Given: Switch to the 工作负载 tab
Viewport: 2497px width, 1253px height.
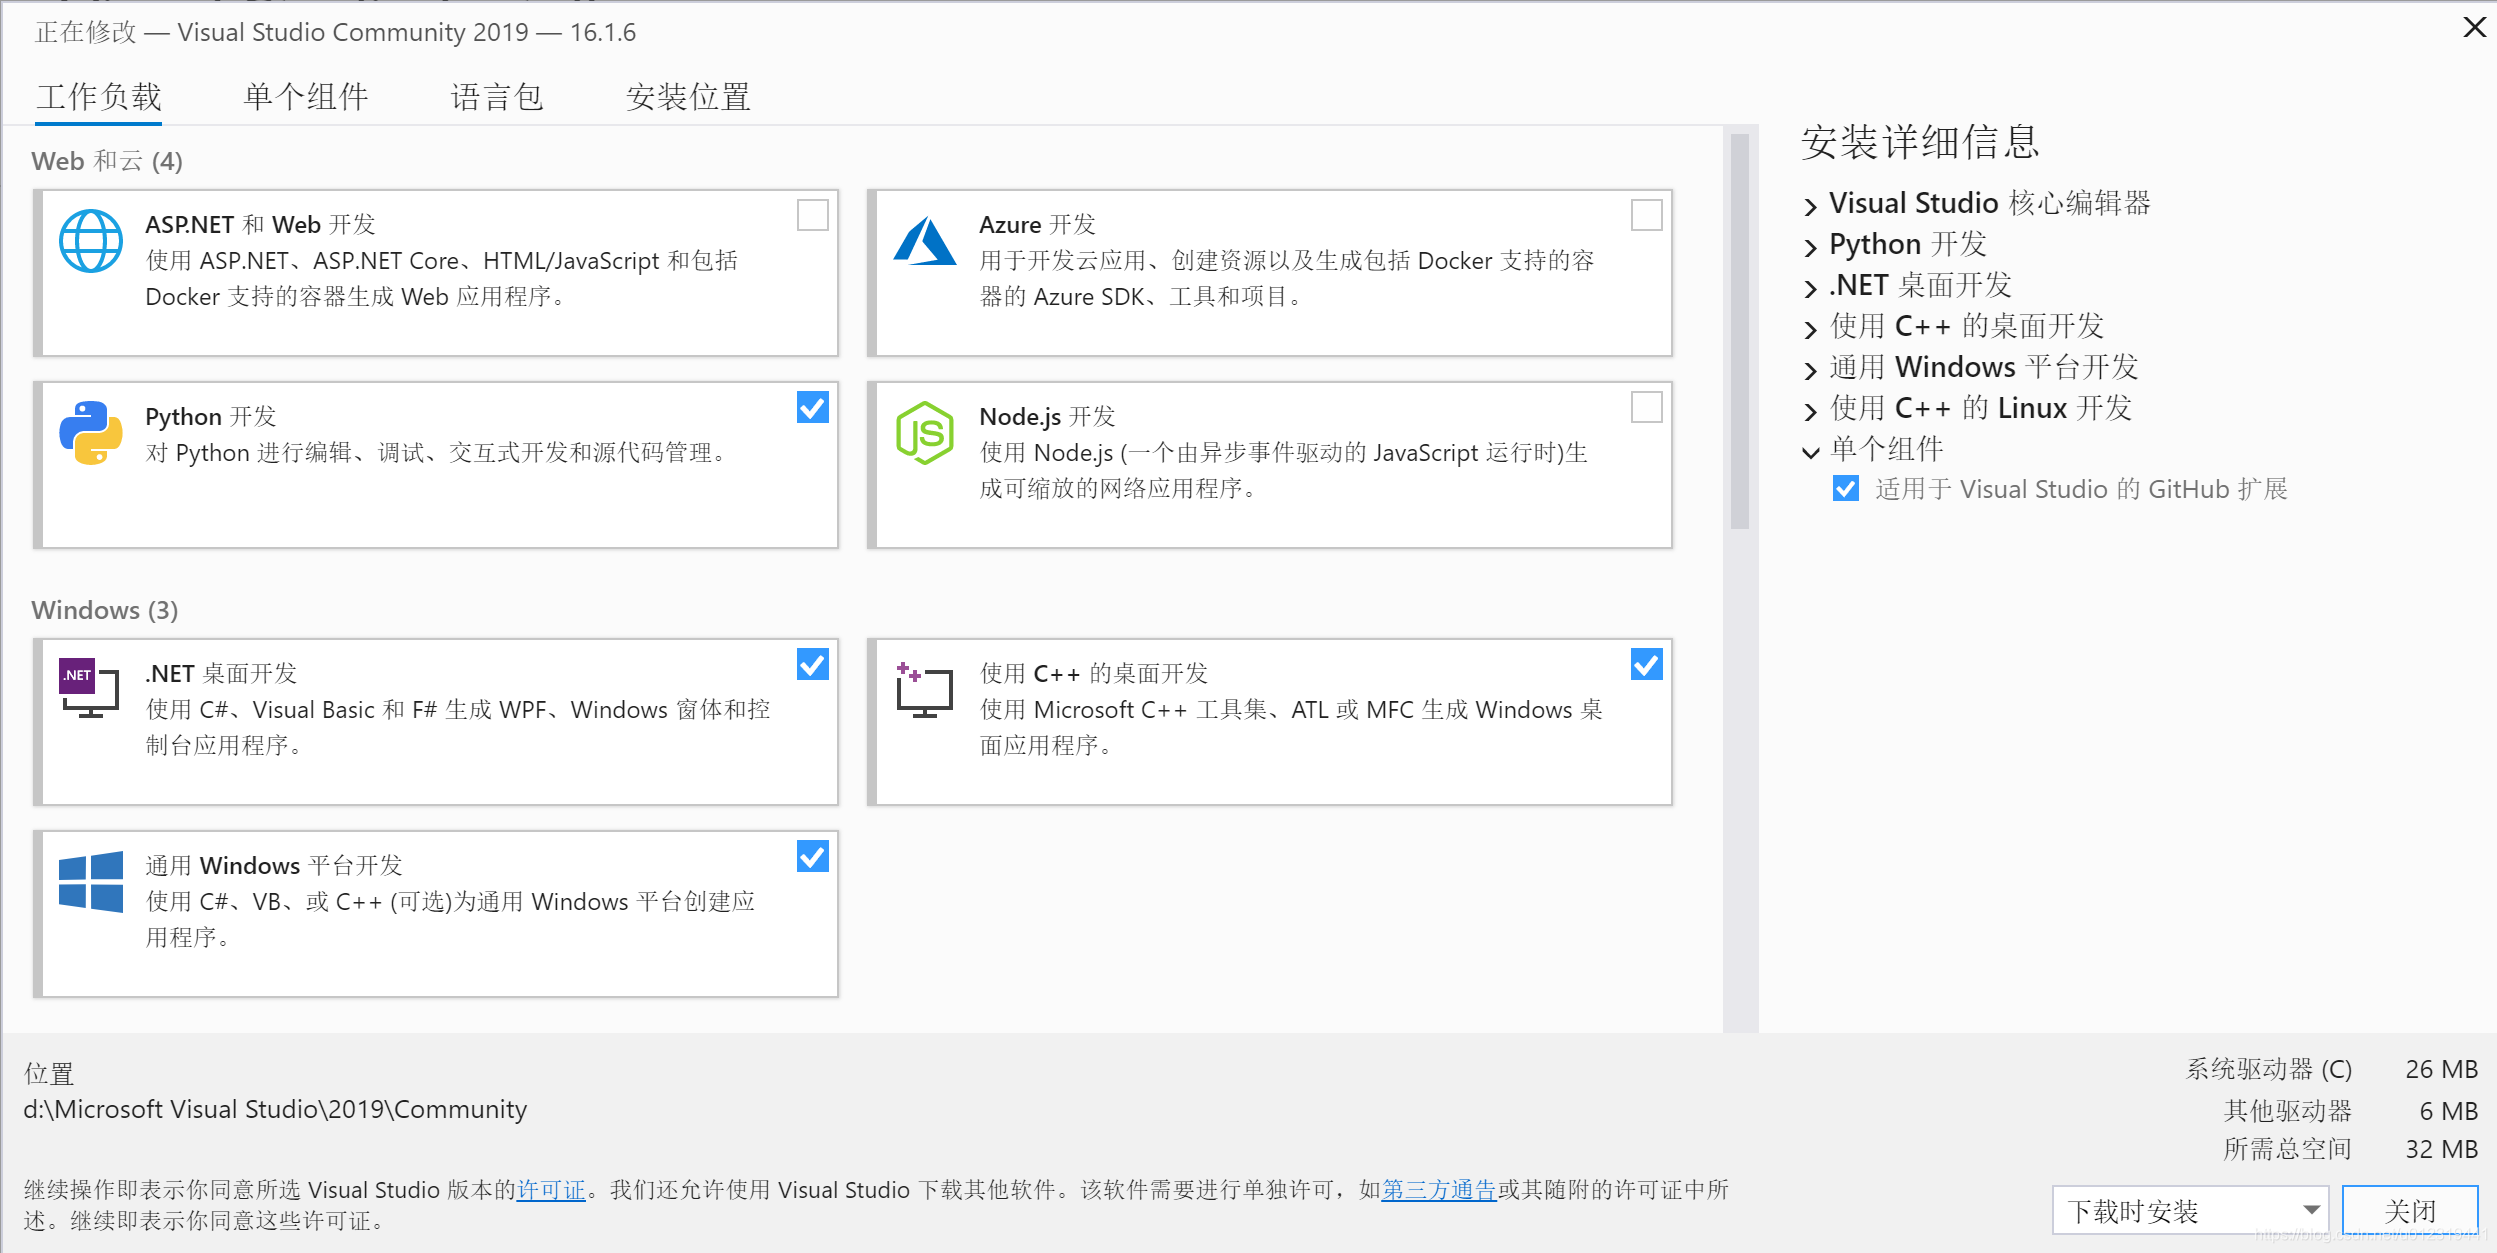Looking at the screenshot, I should [99, 97].
